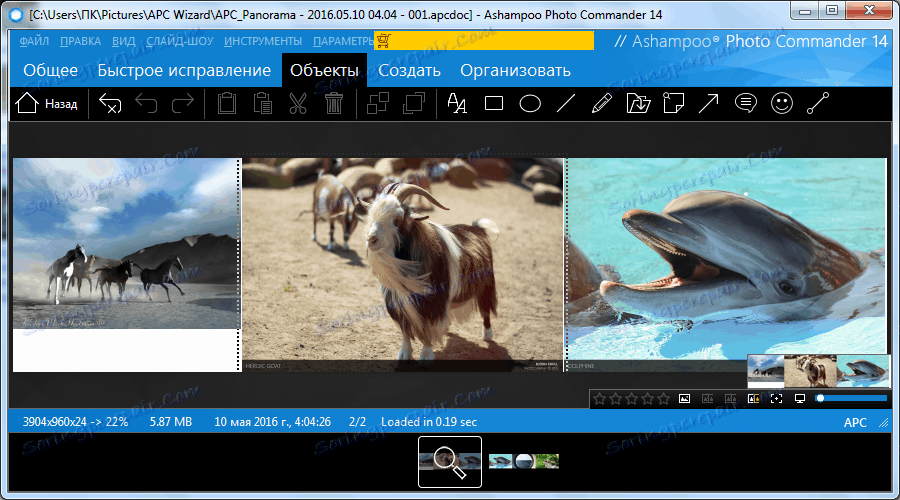Set rating with the fifth star
The width and height of the screenshot is (900, 500).
tap(664, 398)
